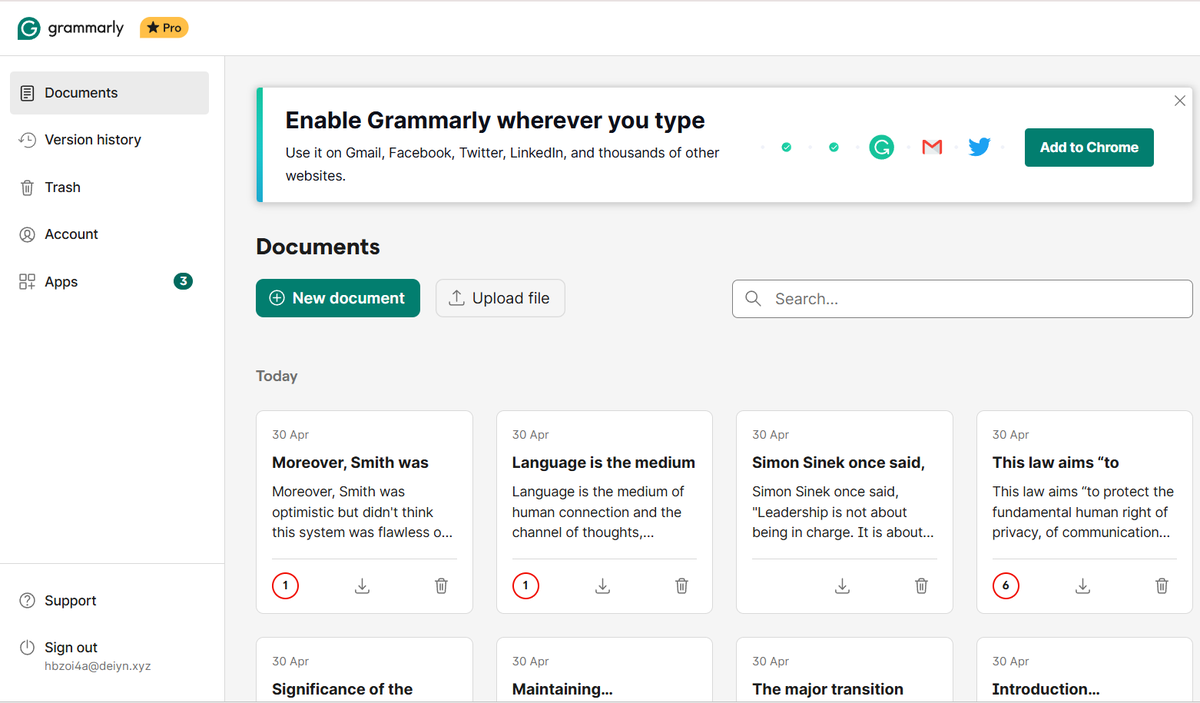Focus the Search documents field
This screenshot has width=1200, height=703.
coord(962,299)
